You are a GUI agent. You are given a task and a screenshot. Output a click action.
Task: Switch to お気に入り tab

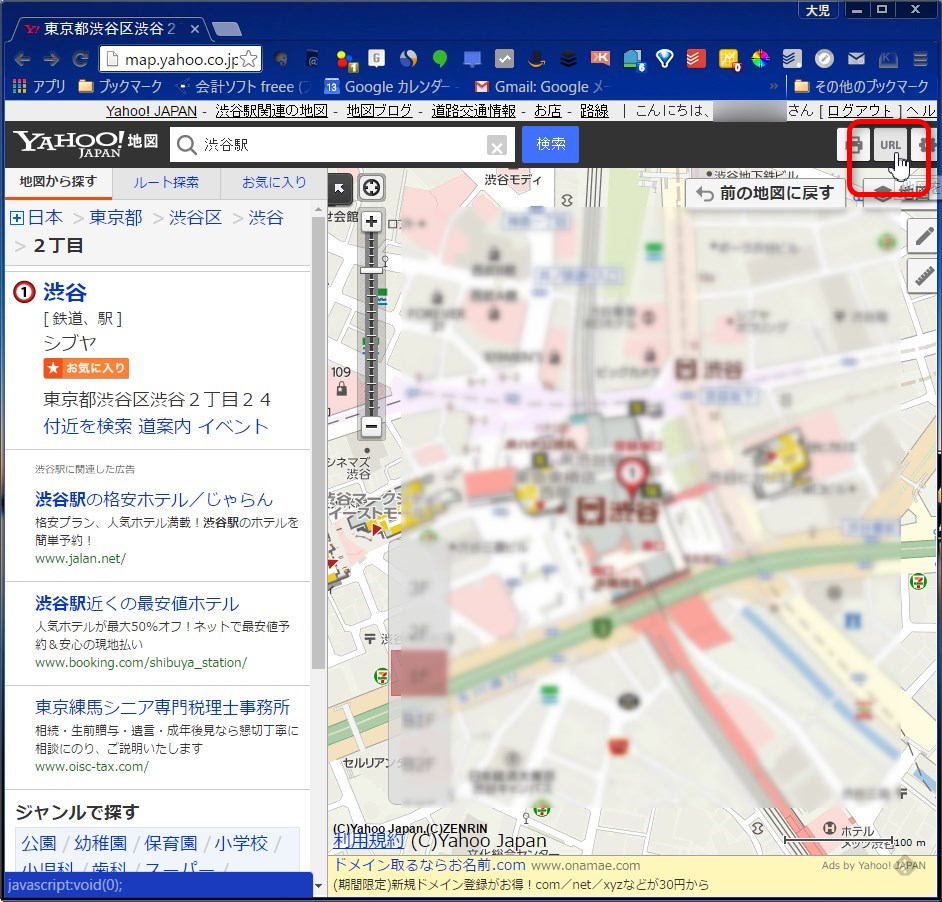coord(274,183)
